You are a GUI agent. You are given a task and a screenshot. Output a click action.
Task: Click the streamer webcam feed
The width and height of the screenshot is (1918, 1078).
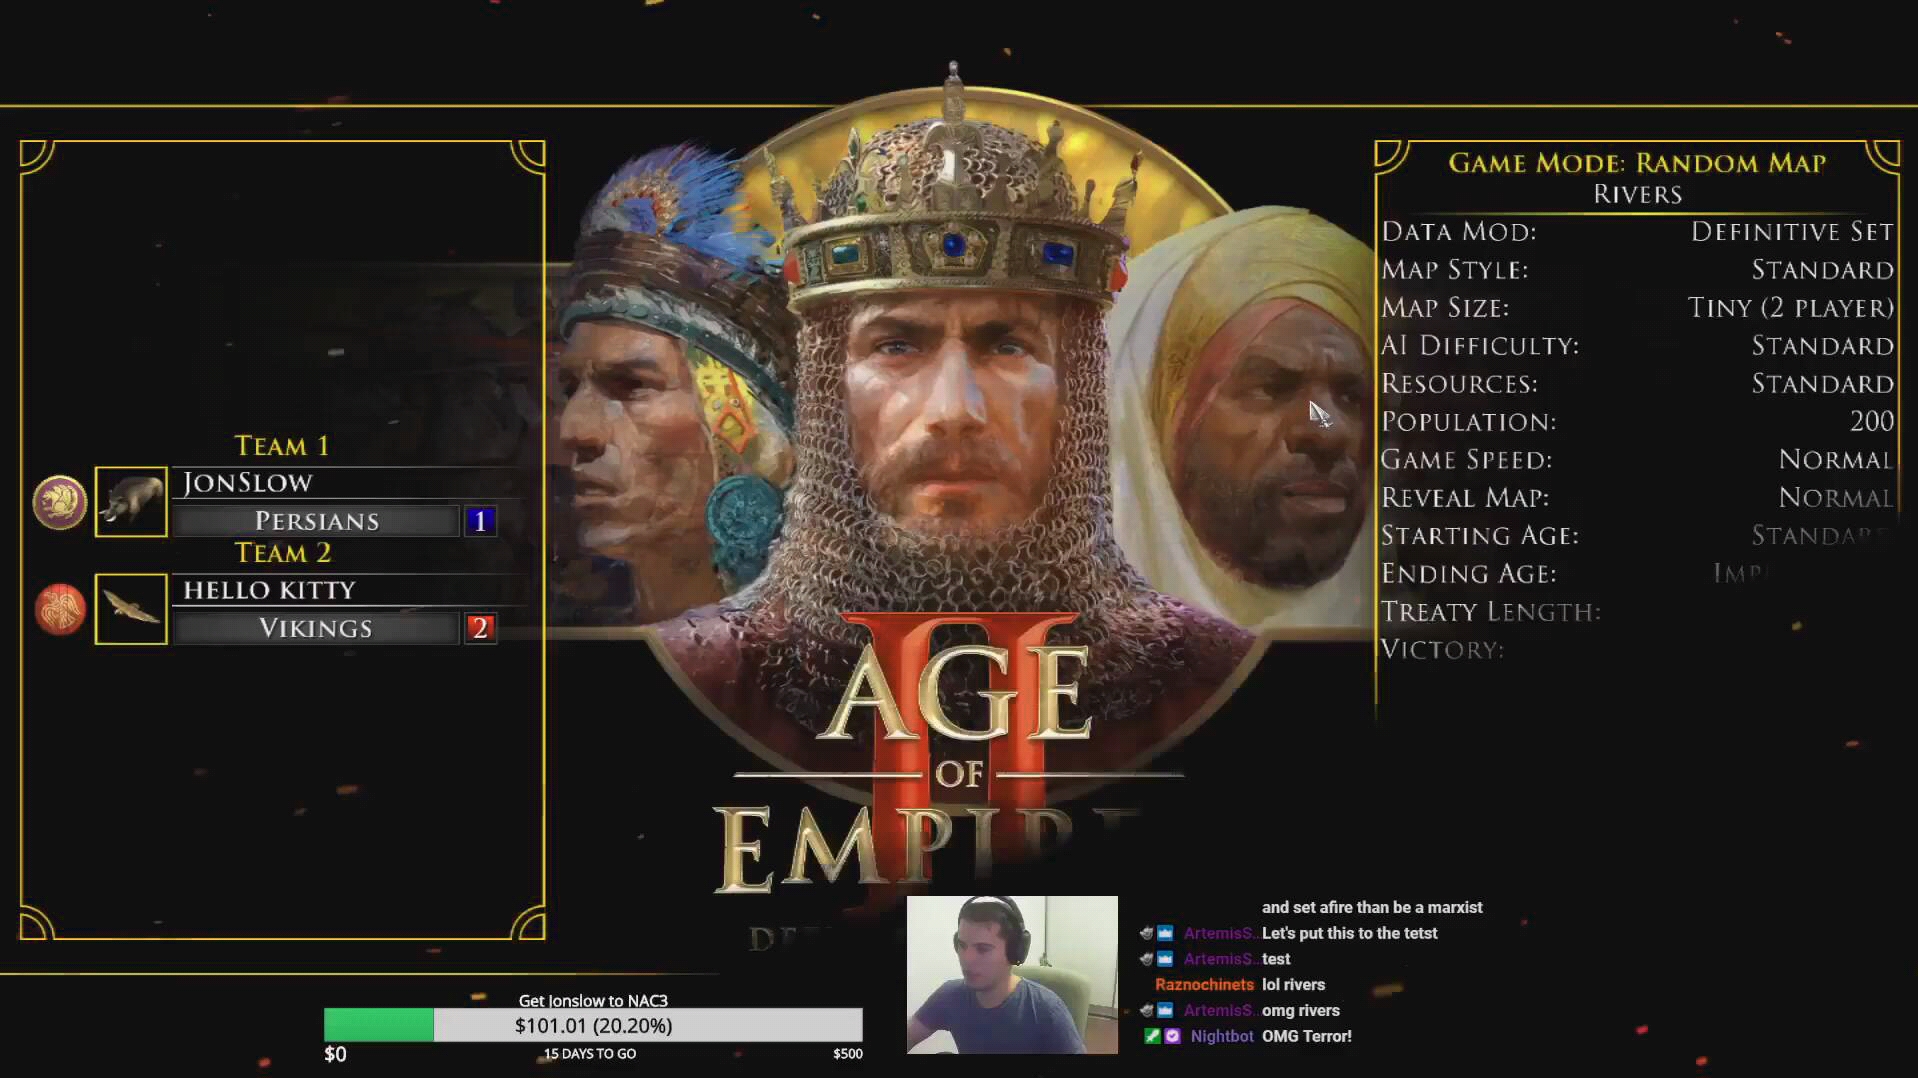pos(1012,975)
